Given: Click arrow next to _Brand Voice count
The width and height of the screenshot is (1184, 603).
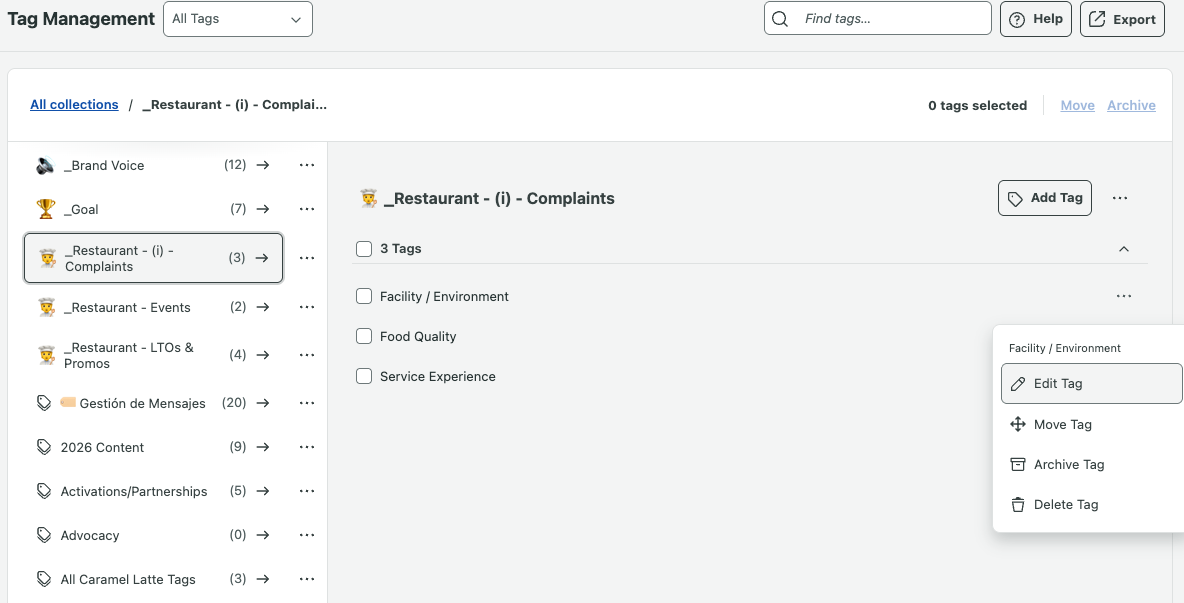Looking at the screenshot, I should (x=263, y=165).
